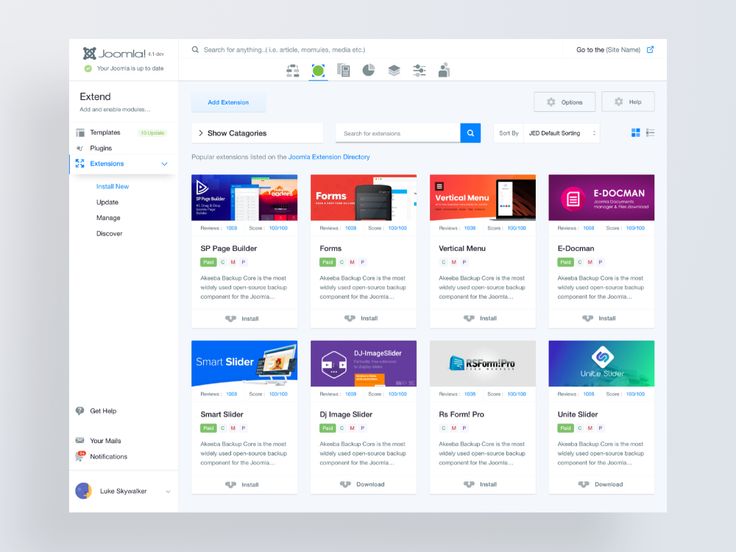Open the Smart Slider thumbnail image
This screenshot has width=736, height=552.
coord(245,363)
